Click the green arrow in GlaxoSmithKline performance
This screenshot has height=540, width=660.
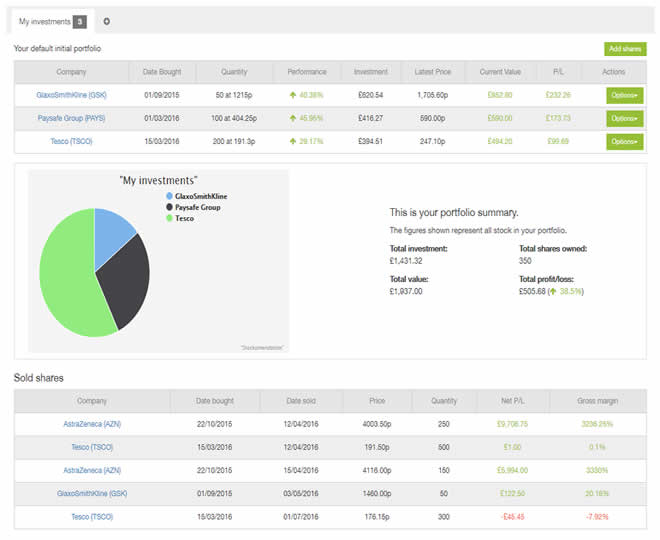[292, 95]
